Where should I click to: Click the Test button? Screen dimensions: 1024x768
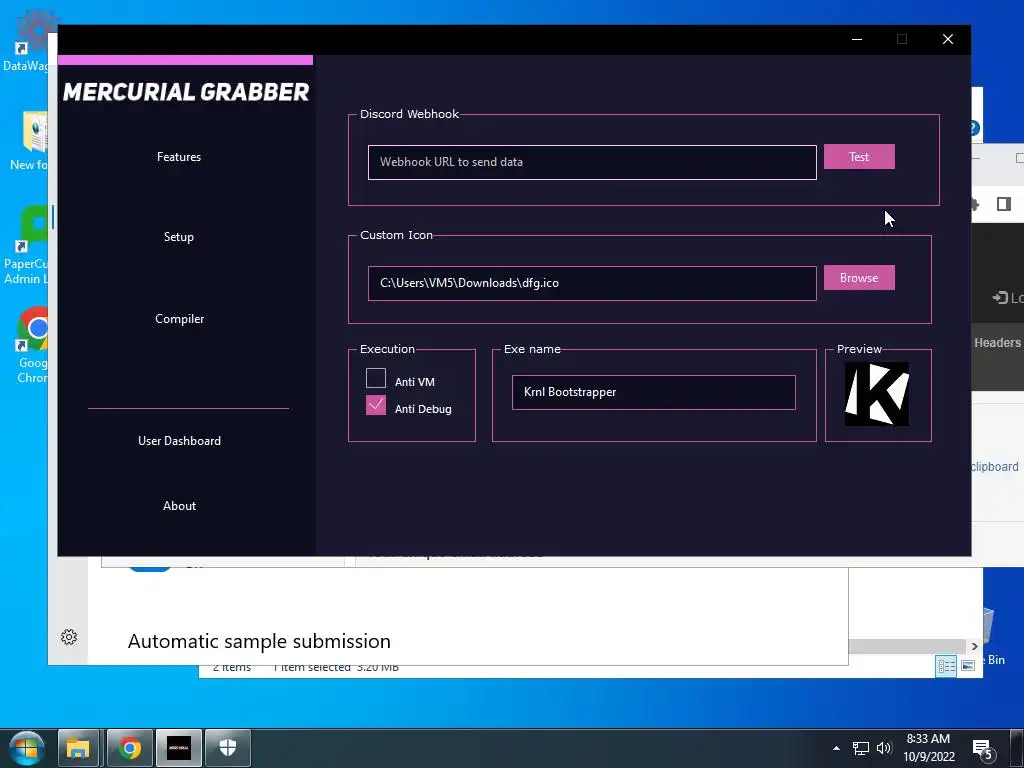pyautogui.click(x=859, y=157)
